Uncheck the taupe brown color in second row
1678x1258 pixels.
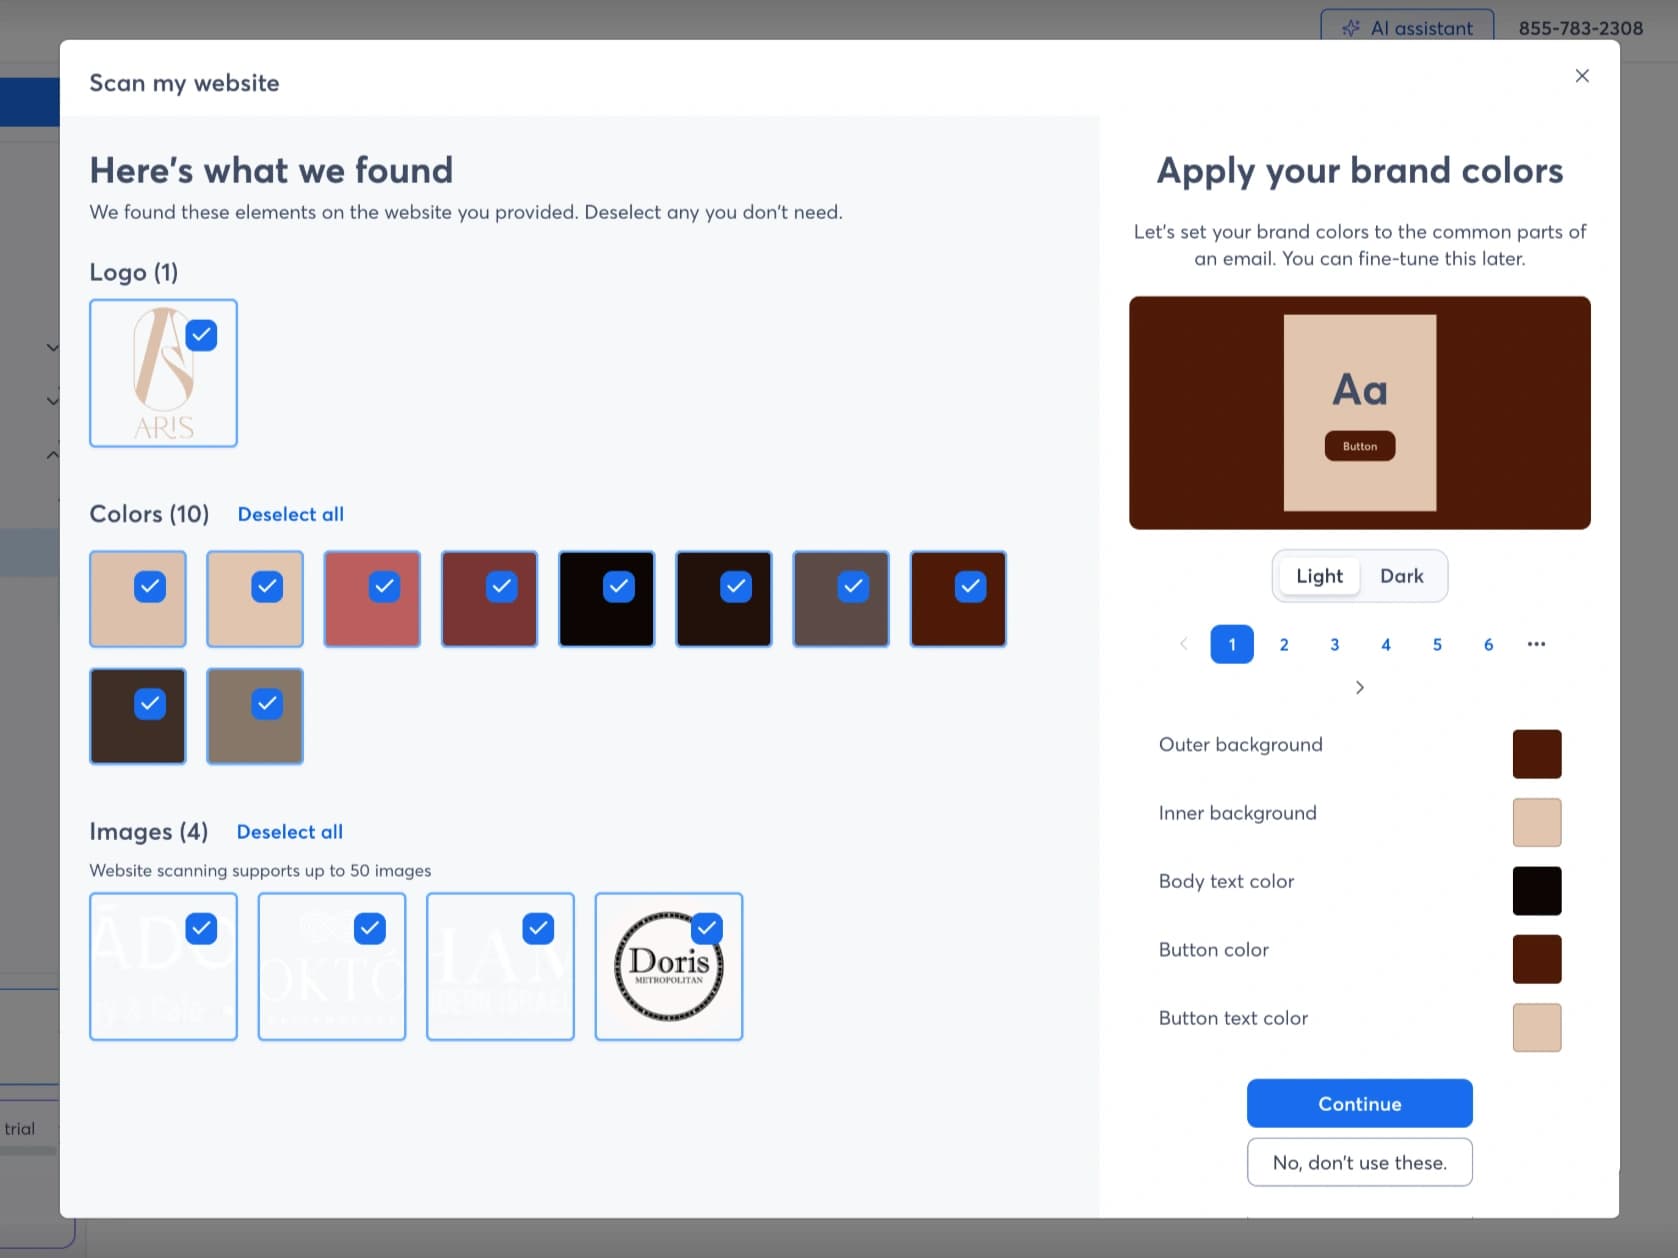(267, 703)
